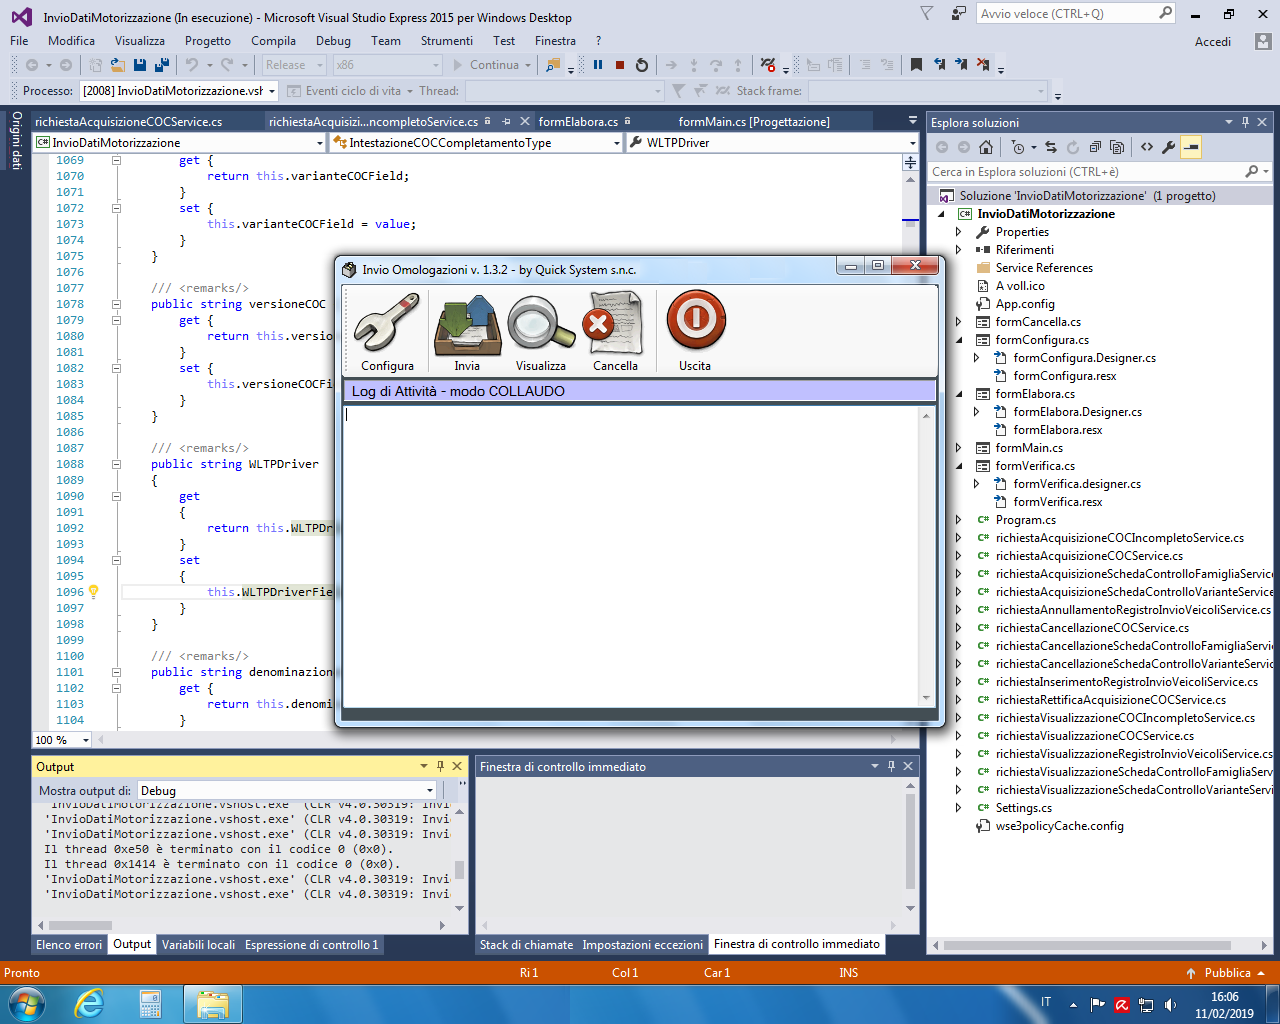Image resolution: width=1280 pixels, height=1024 pixels.
Task: Toggle the Preview Selected Items icon
Action: pos(1191,147)
